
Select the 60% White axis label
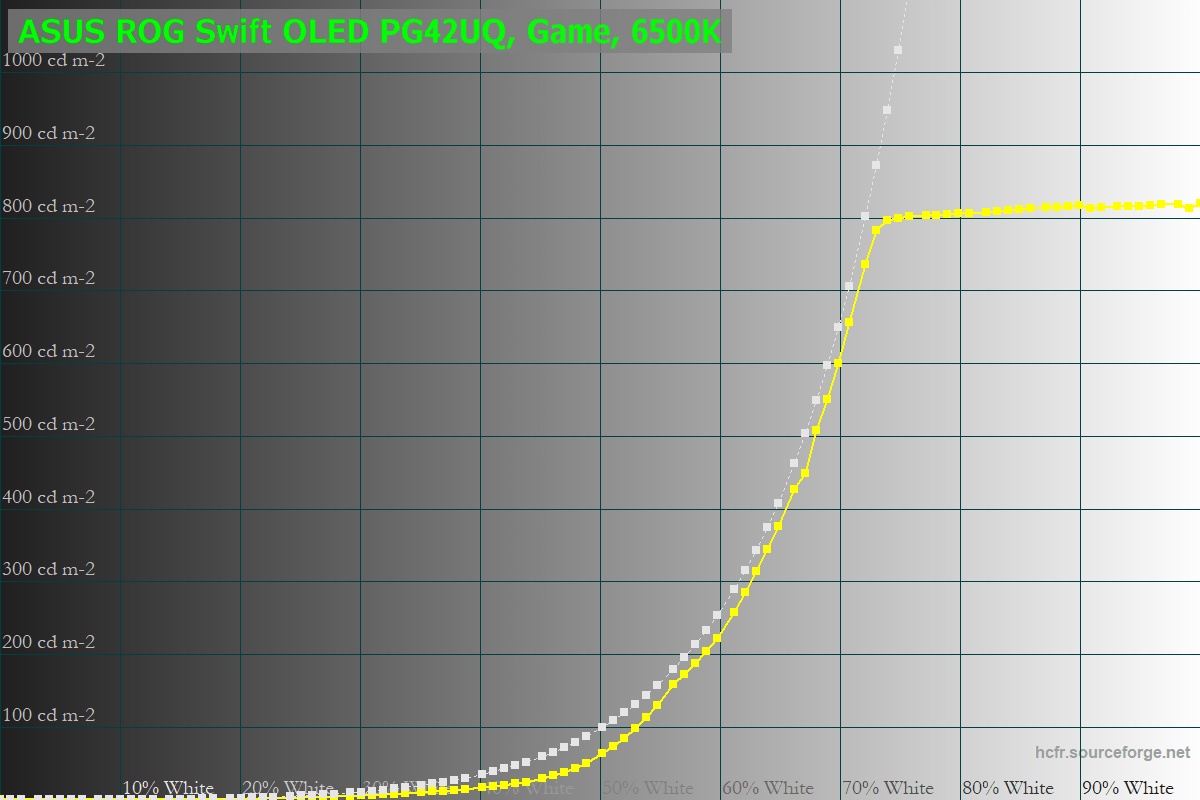tap(768, 788)
